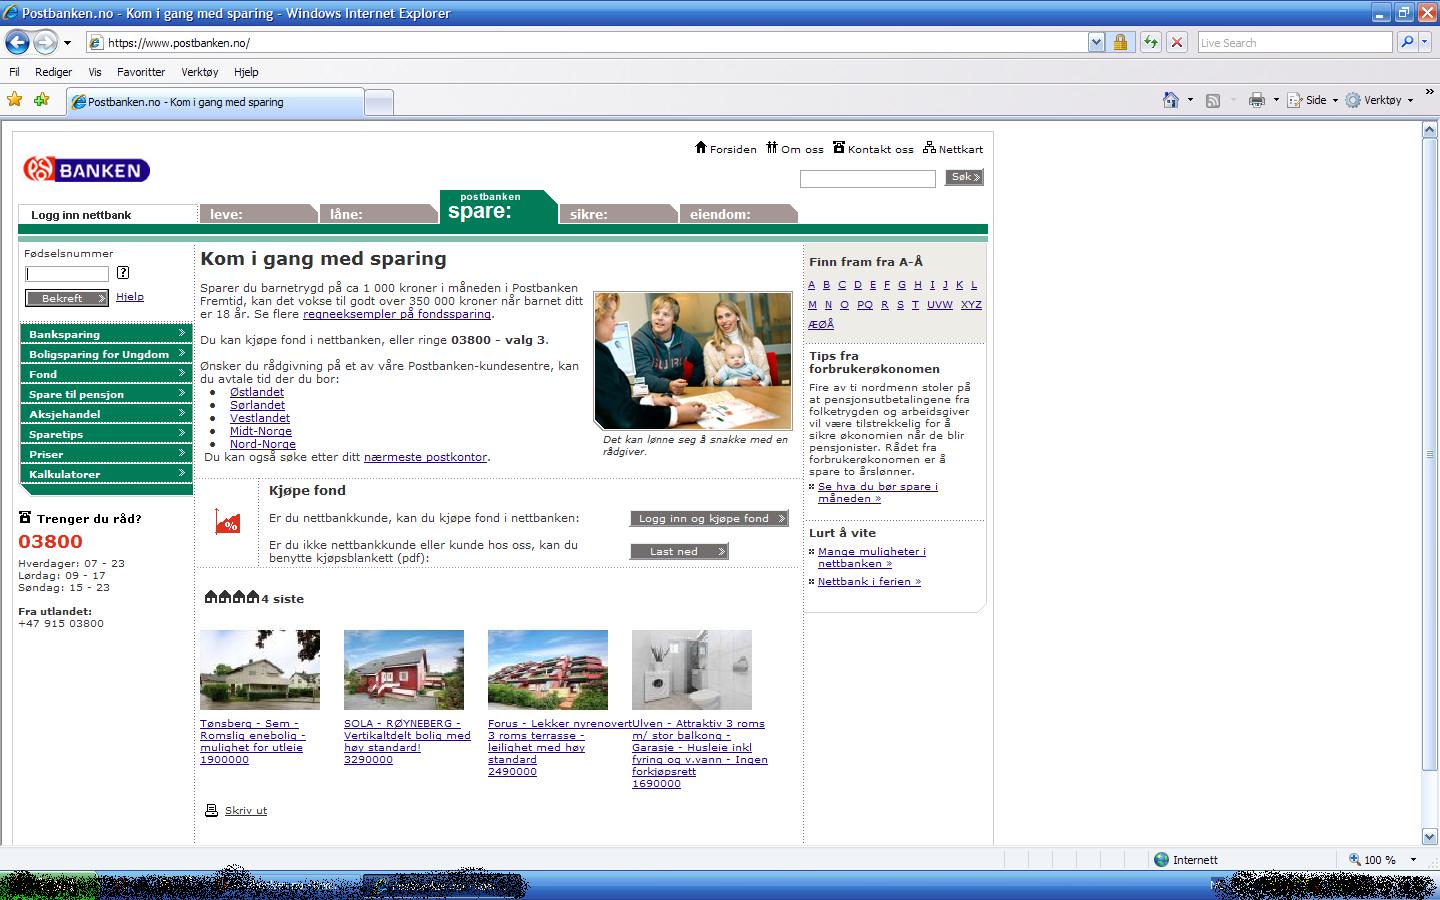Click the question mark help icon
The image size is (1440, 900).
[x=123, y=273]
